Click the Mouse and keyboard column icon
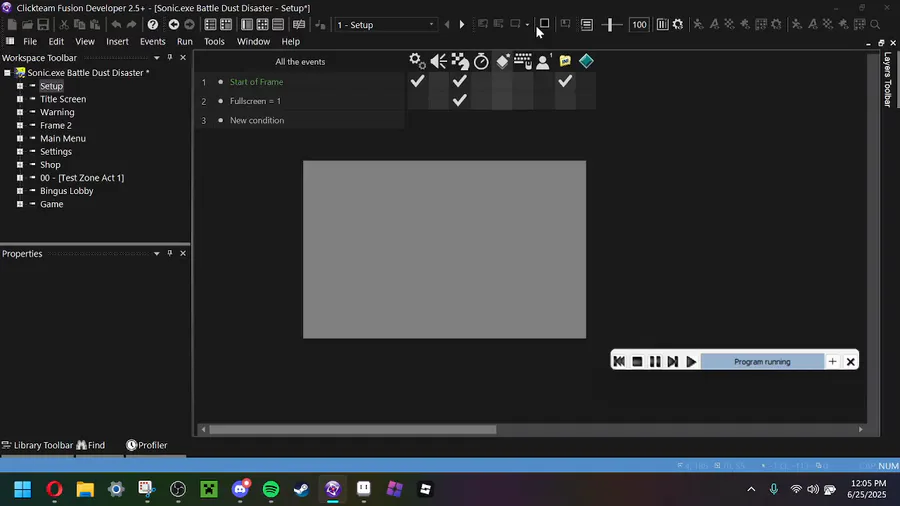 pyautogui.click(x=523, y=61)
